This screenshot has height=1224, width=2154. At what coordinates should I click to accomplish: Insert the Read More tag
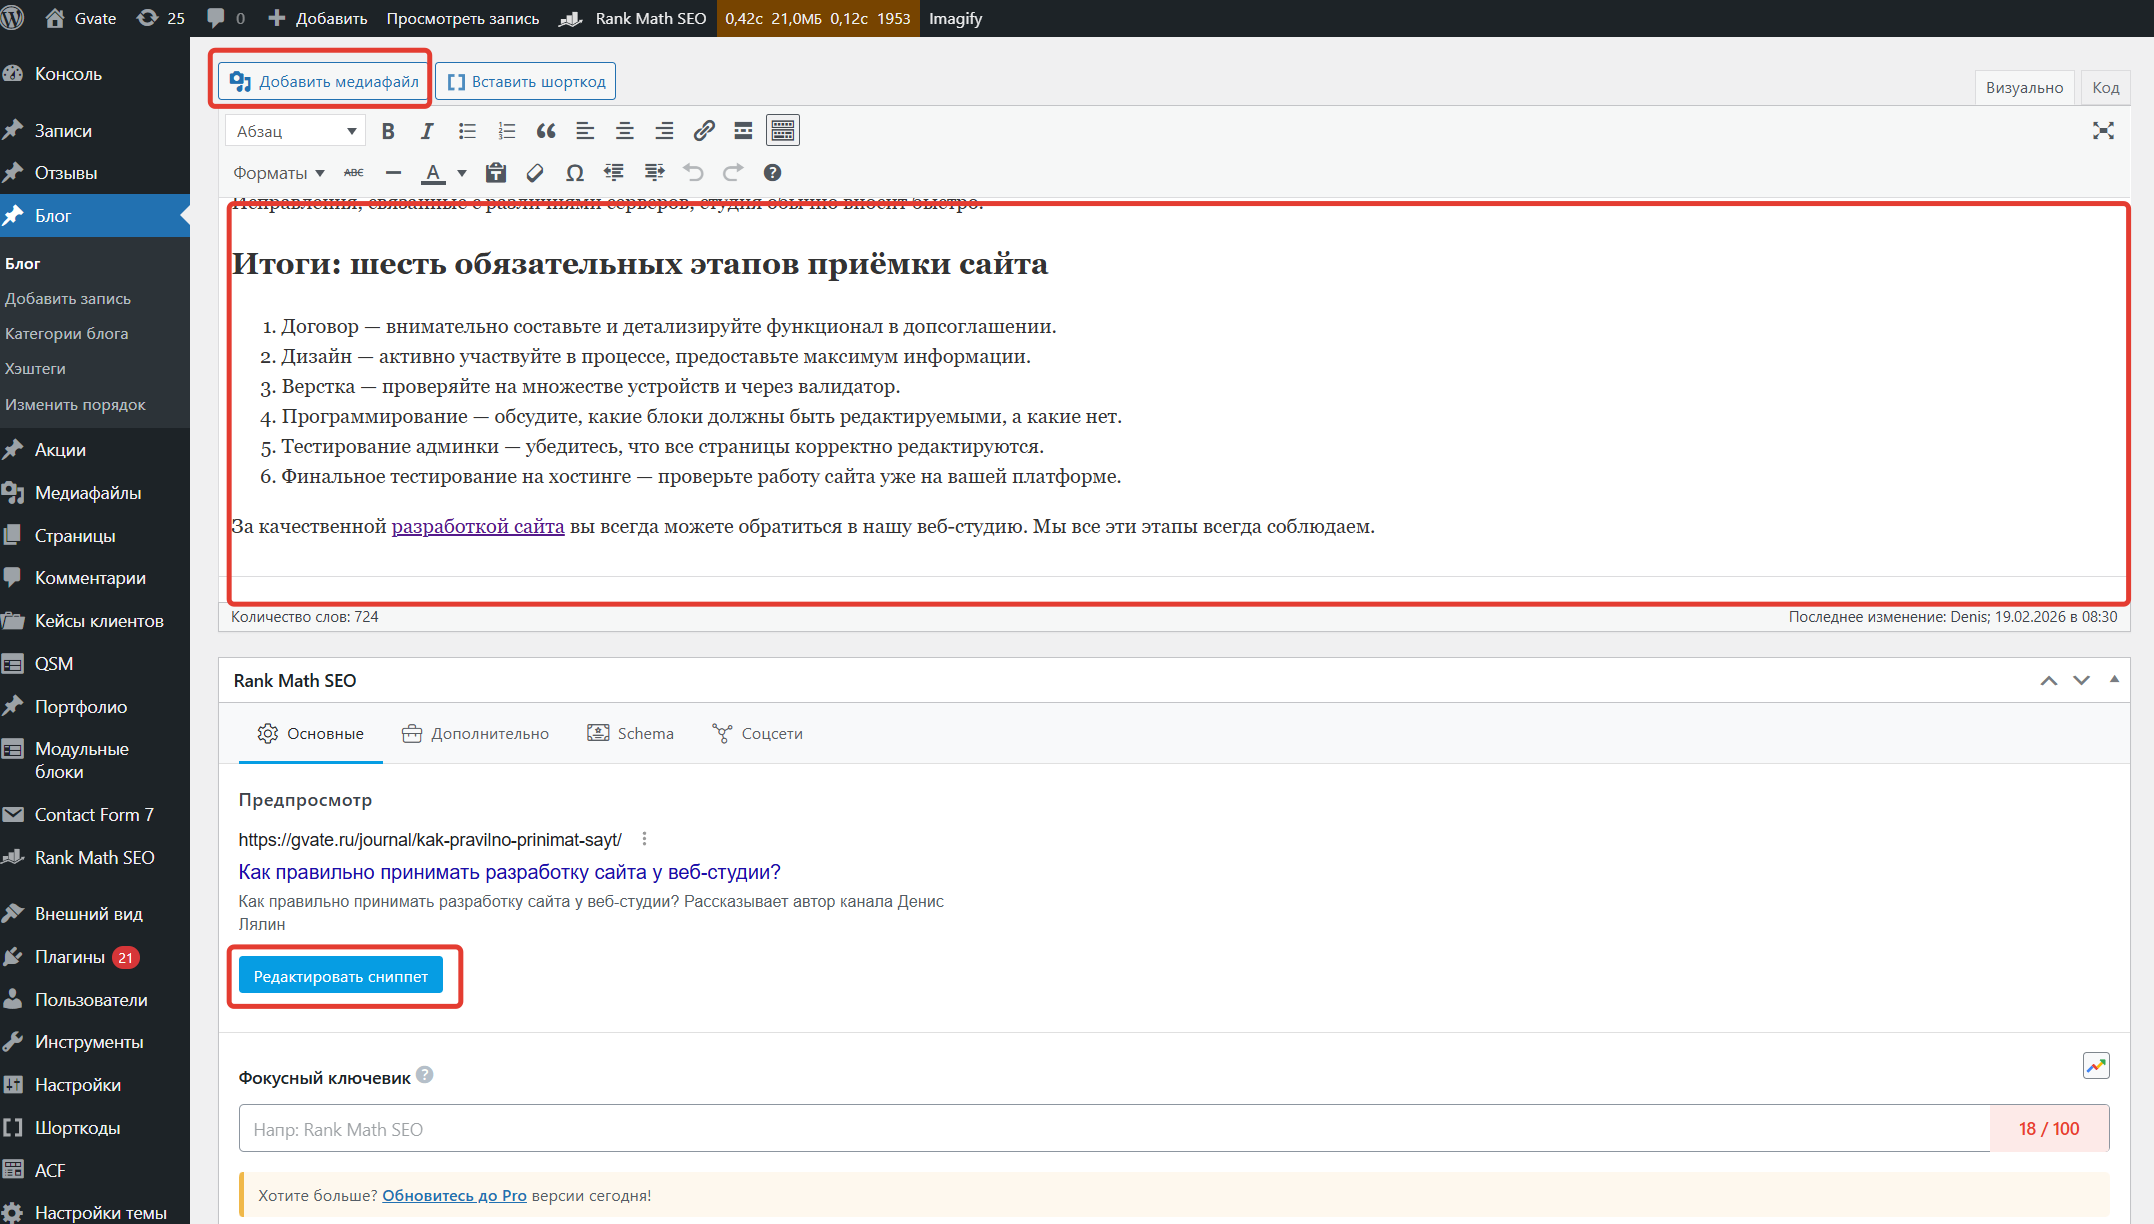pos(743,131)
